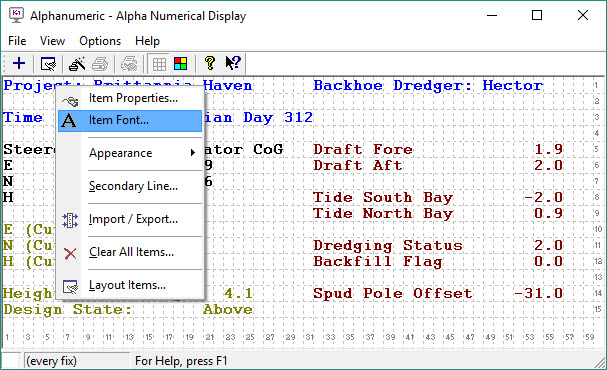
Task: Click the red X Clear All icon
Action: [x=70, y=253]
